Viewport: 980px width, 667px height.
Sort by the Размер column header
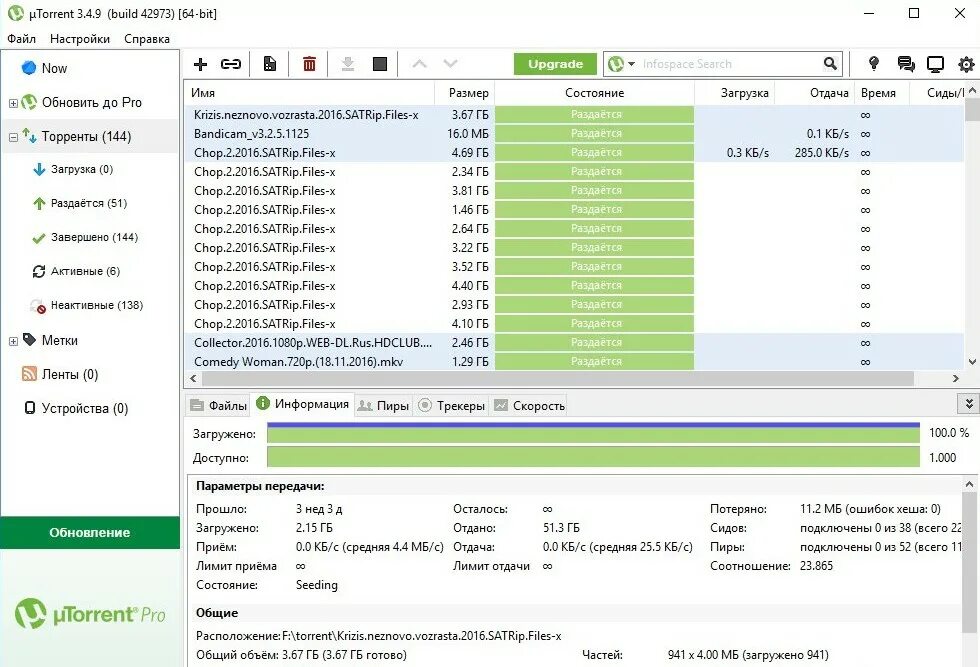pos(465,93)
